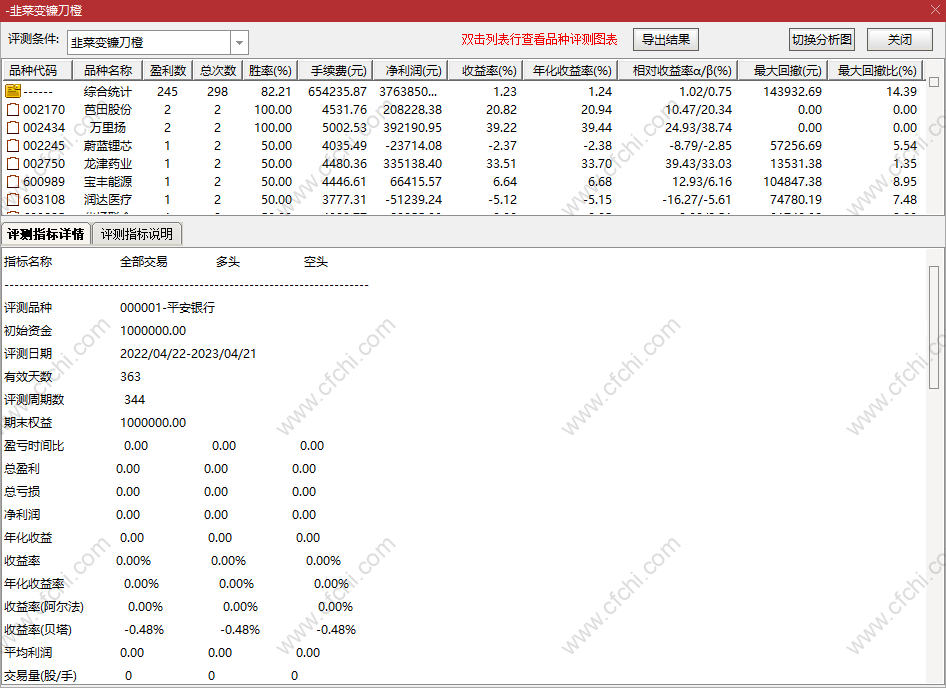Viewport: 946px width, 688px height.
Task: Sort by the 品种名称 column header
Action: tap(107, 71)
